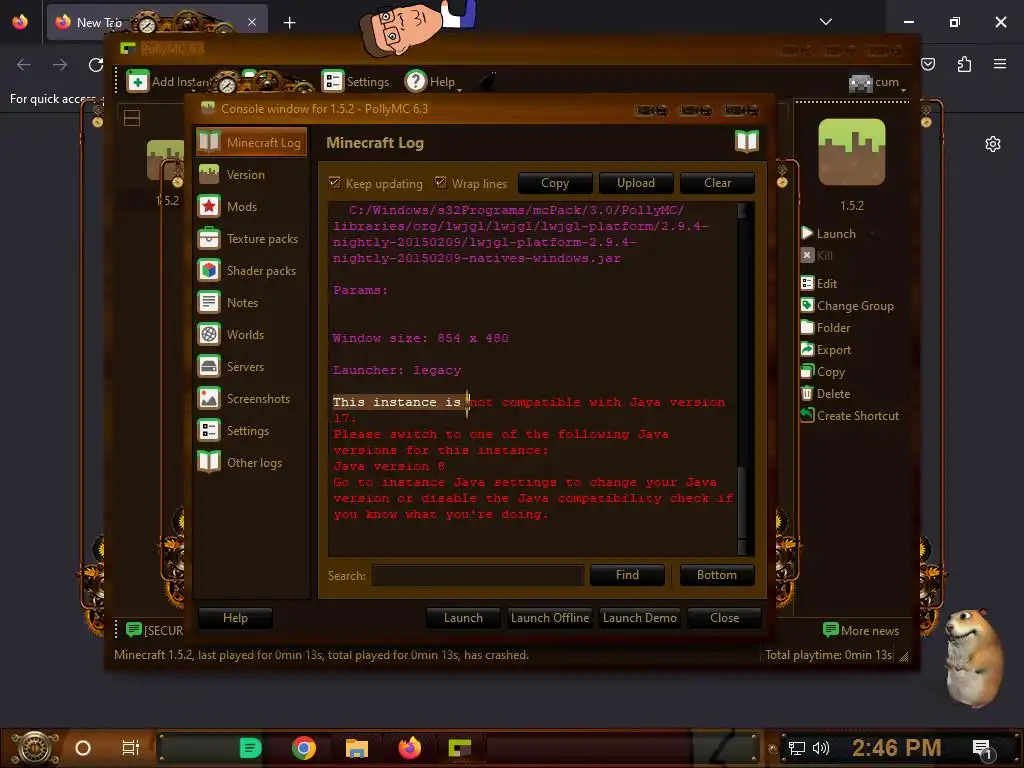
Task: Go back in Firefox
Action: [24, 64]
